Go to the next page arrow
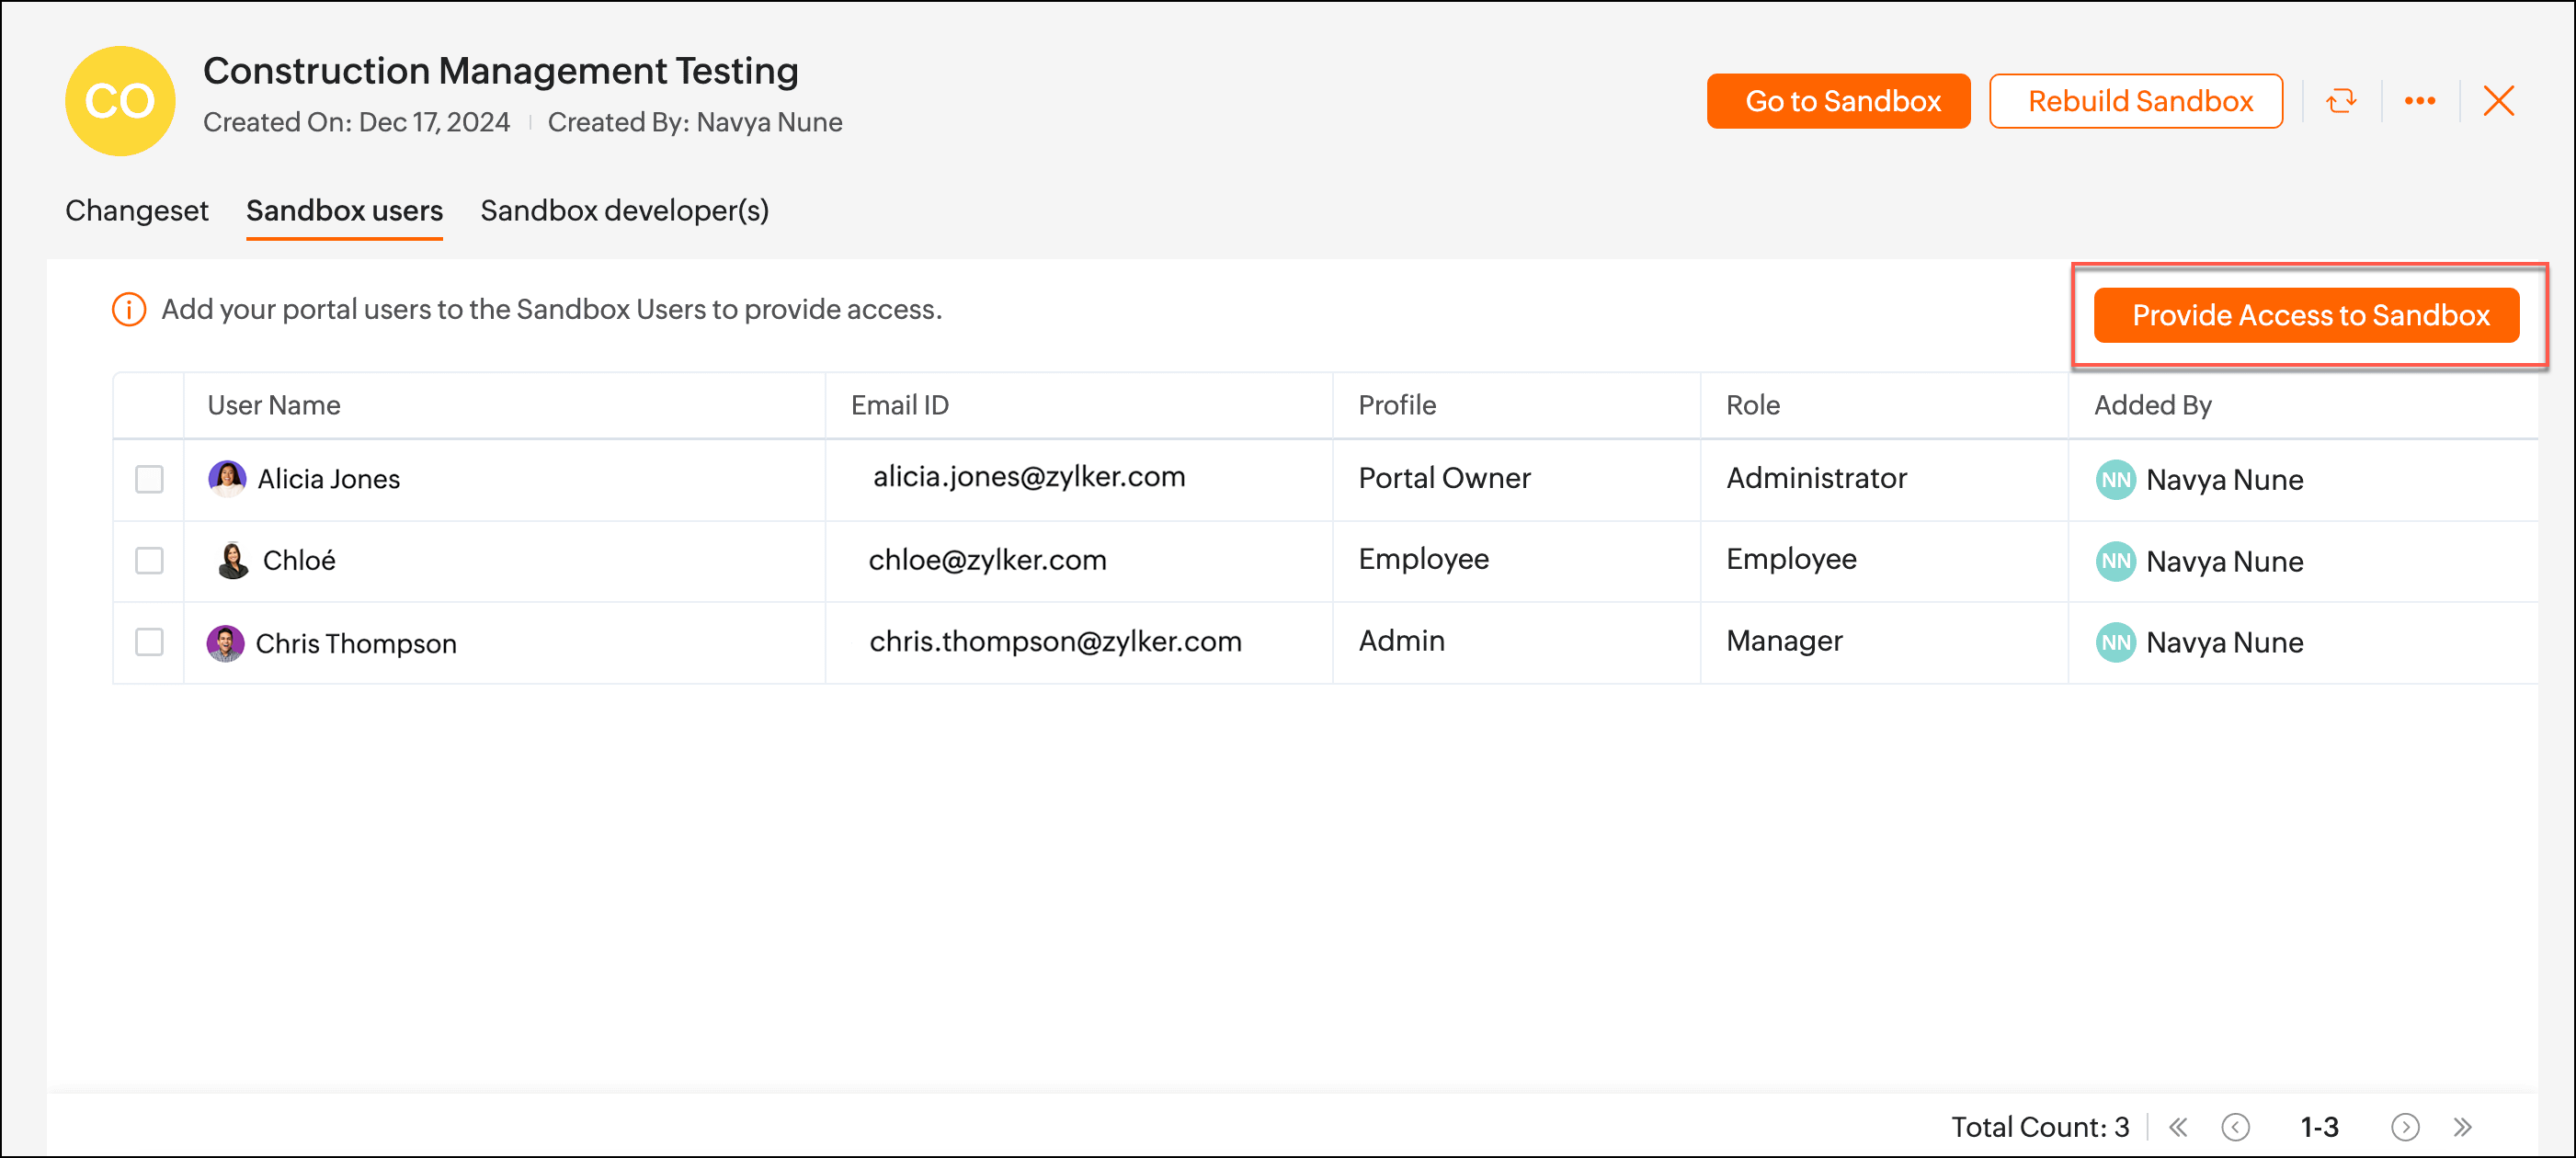2576x1158 pixels. point(2404,1127)
